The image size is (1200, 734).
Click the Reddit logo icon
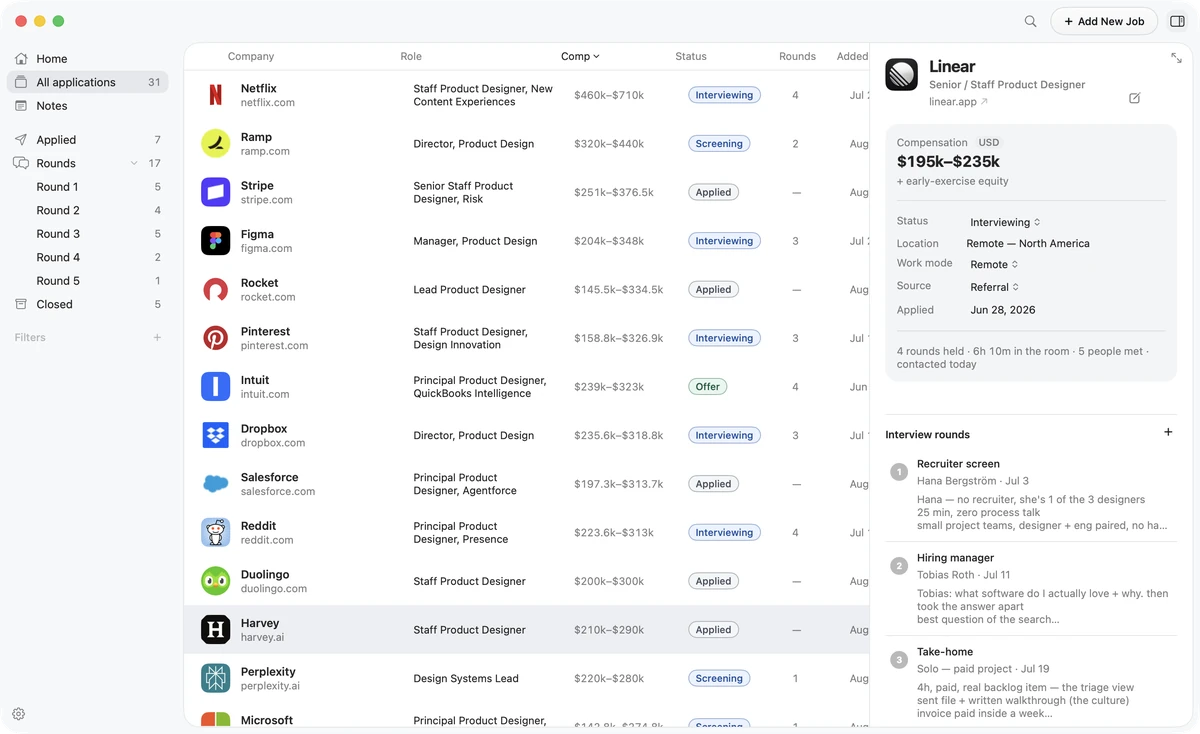click(x=215, y=533)
